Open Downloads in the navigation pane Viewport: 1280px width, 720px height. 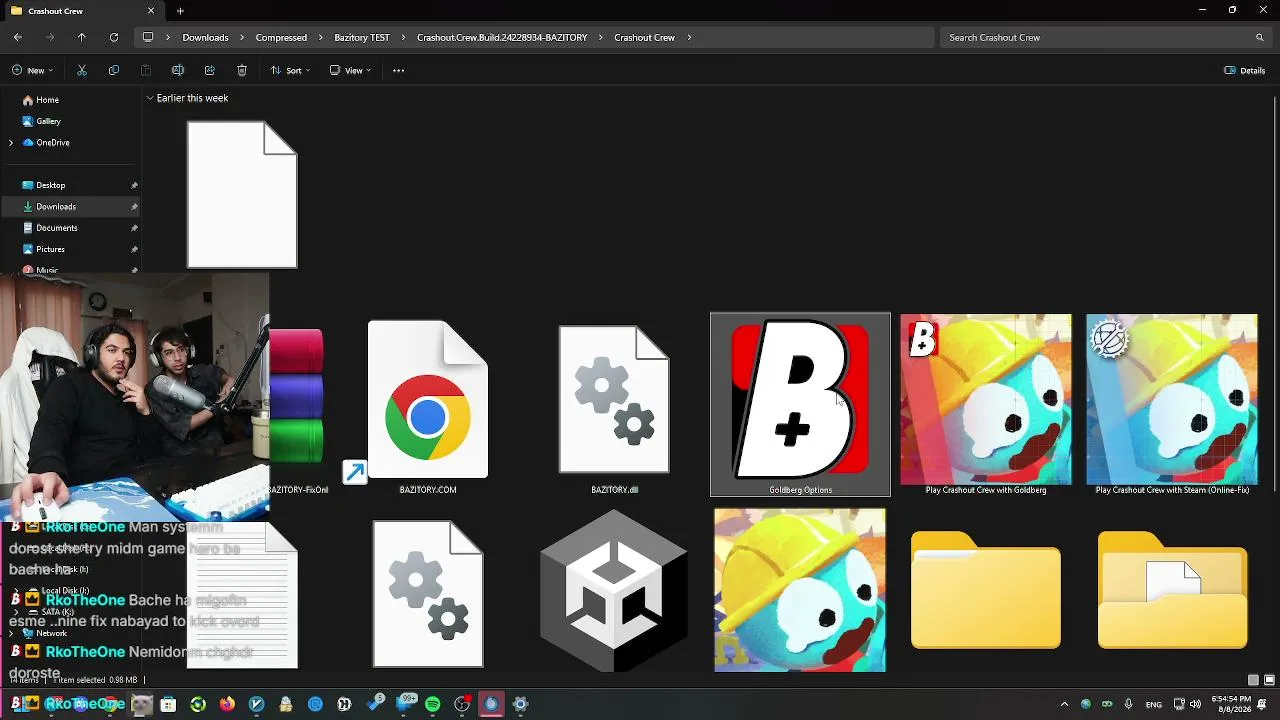tap(56, 206)
